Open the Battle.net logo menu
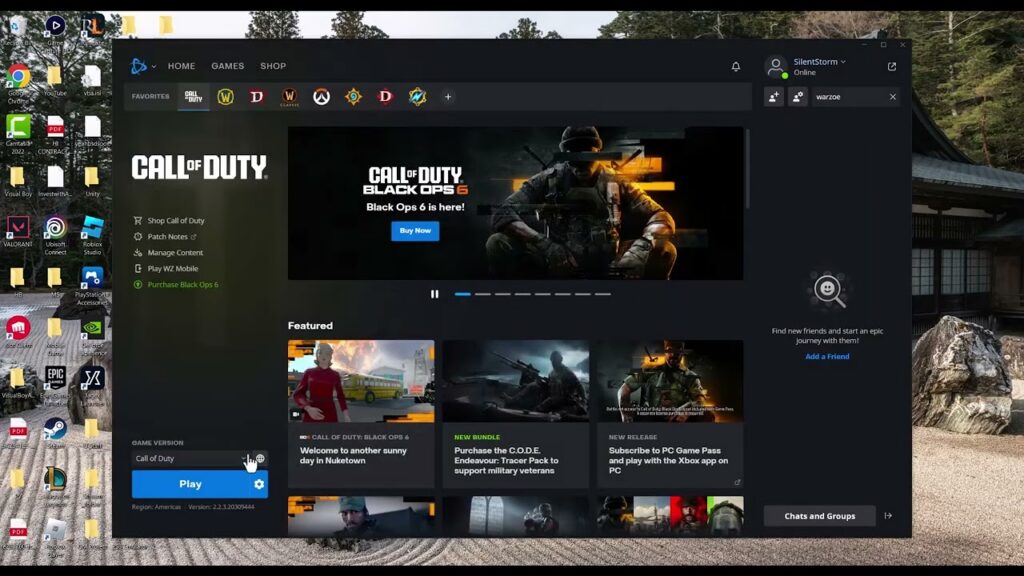This screenshot has width=1024, height=576. pos(138,66)
